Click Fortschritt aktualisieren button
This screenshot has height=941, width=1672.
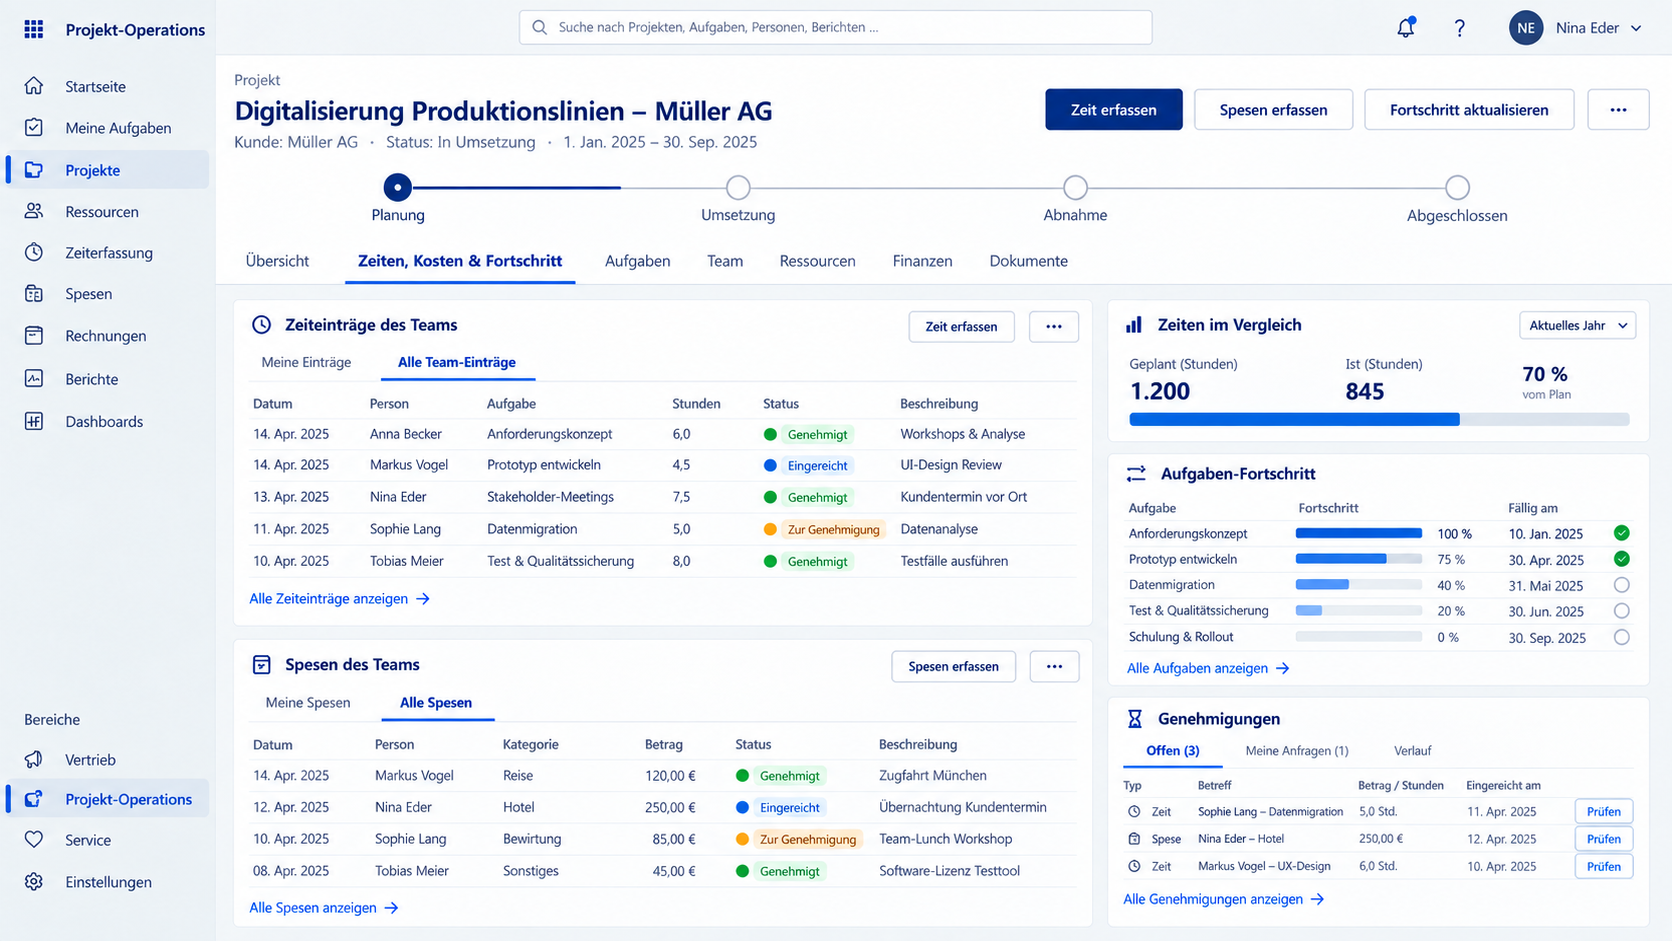coord(1469,109)
